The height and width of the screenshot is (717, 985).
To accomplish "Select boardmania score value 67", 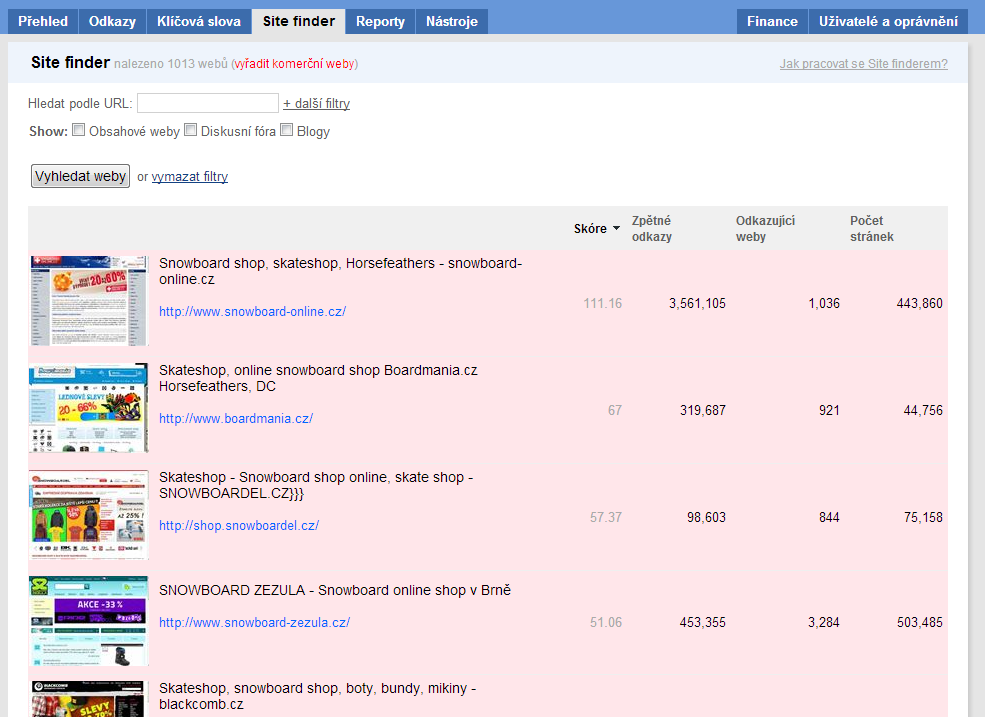I will [x=615, y=410].
